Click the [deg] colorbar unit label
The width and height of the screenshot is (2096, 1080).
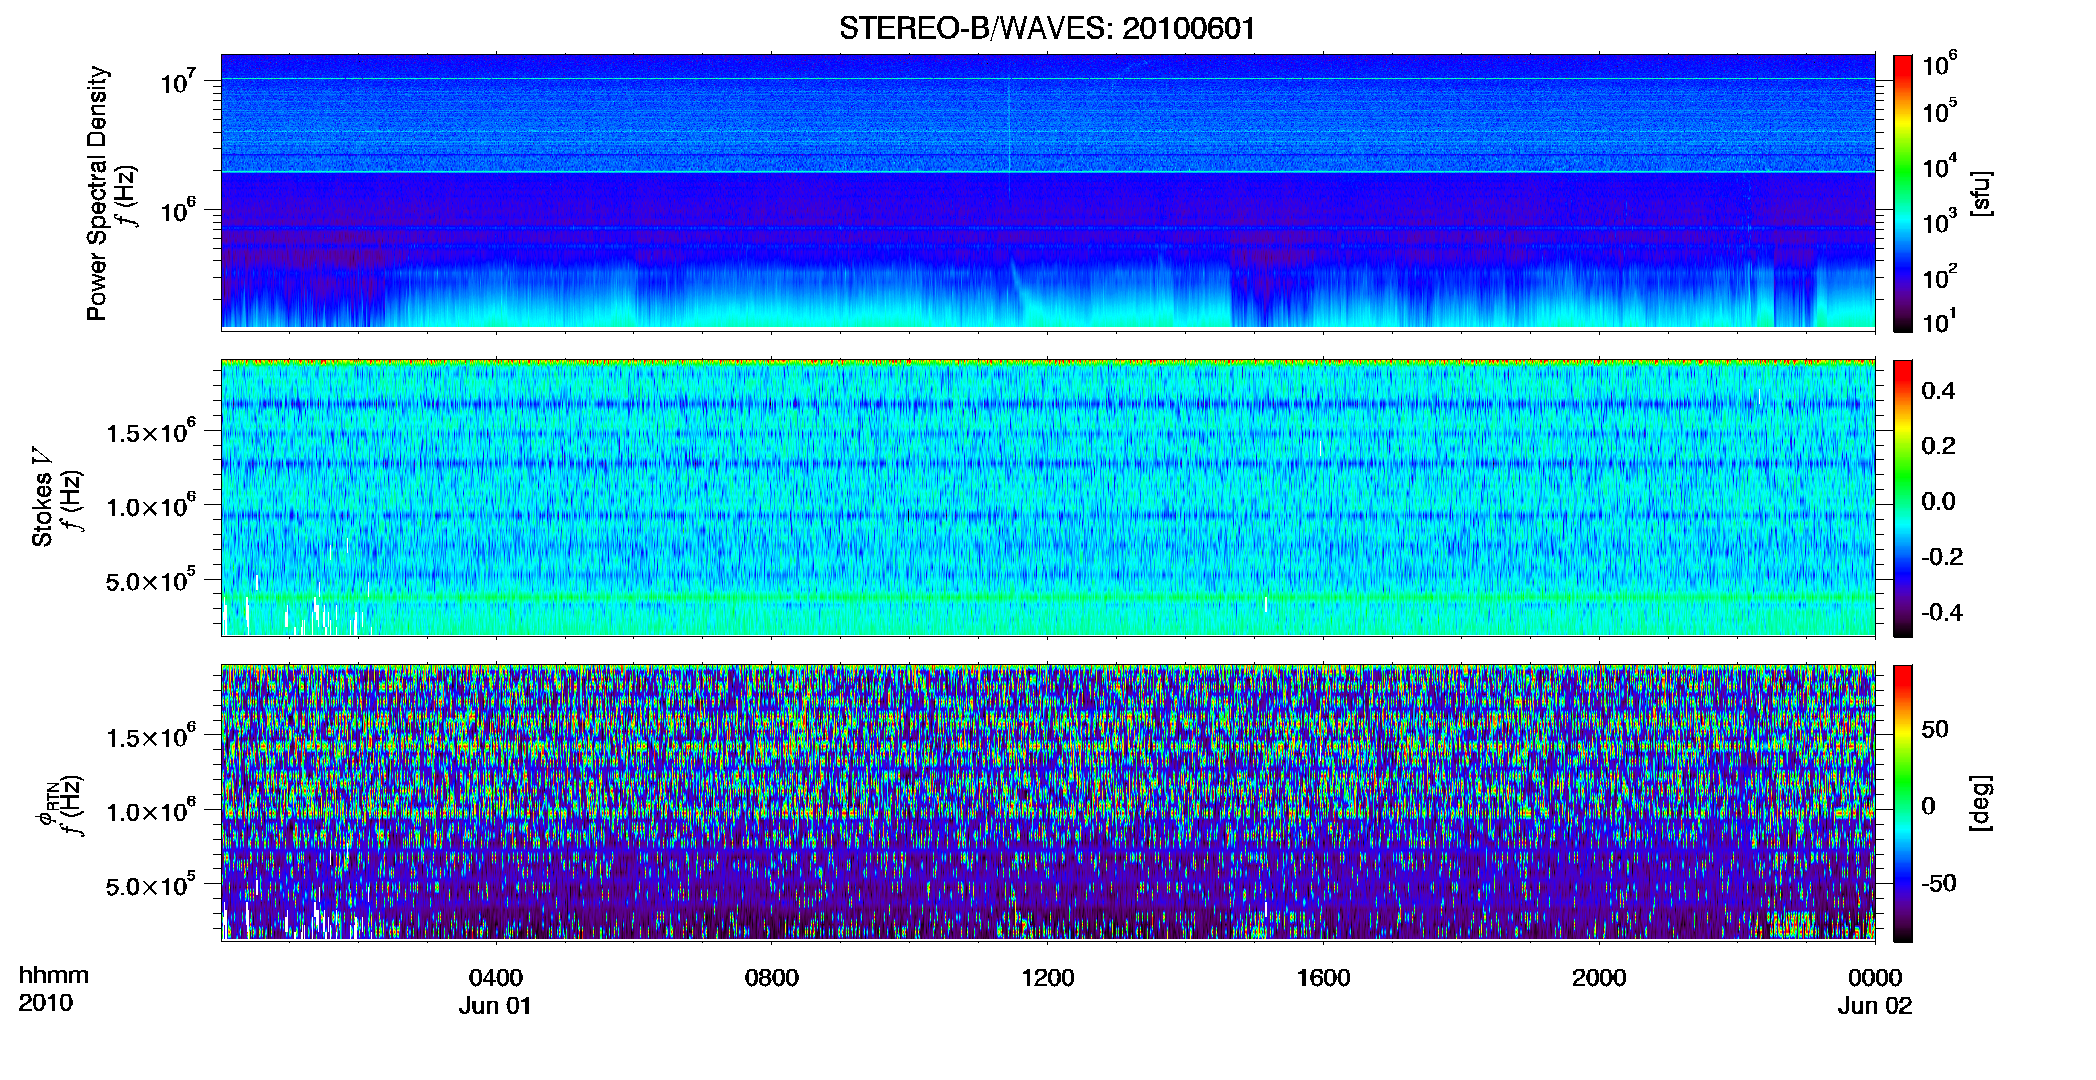(x=1981, y=803)
